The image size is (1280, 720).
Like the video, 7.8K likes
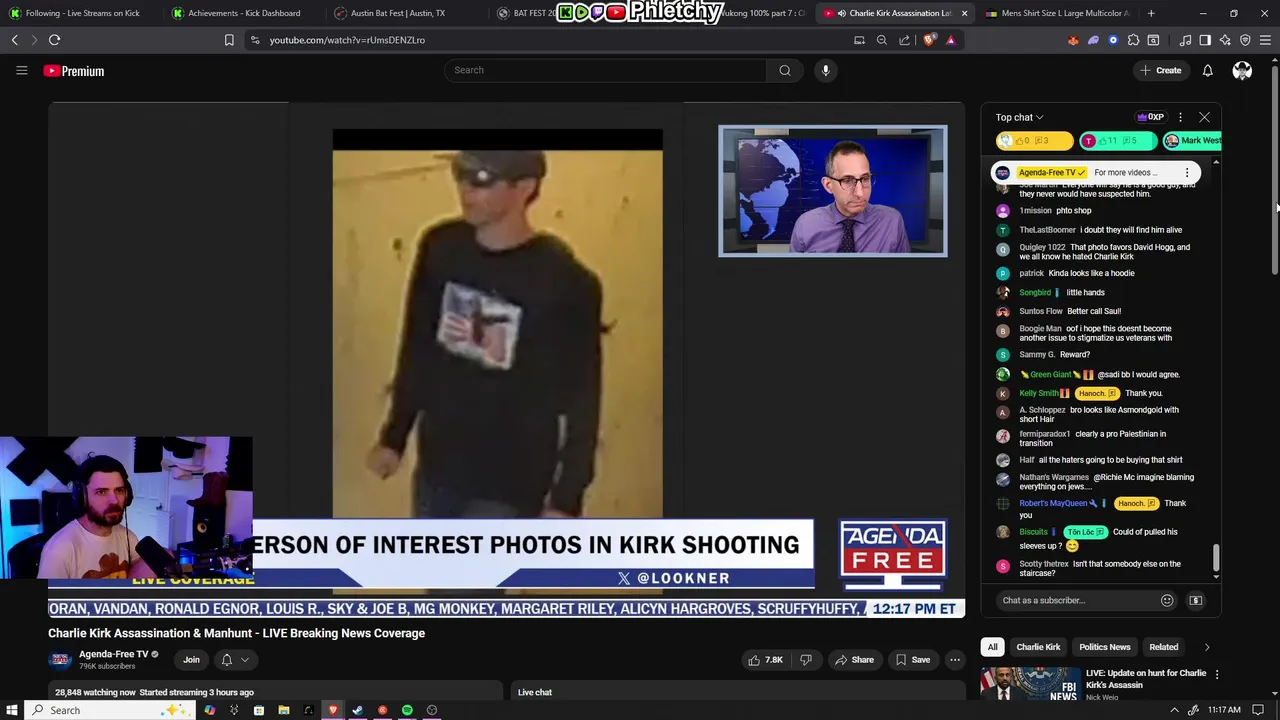coord(766,660)
